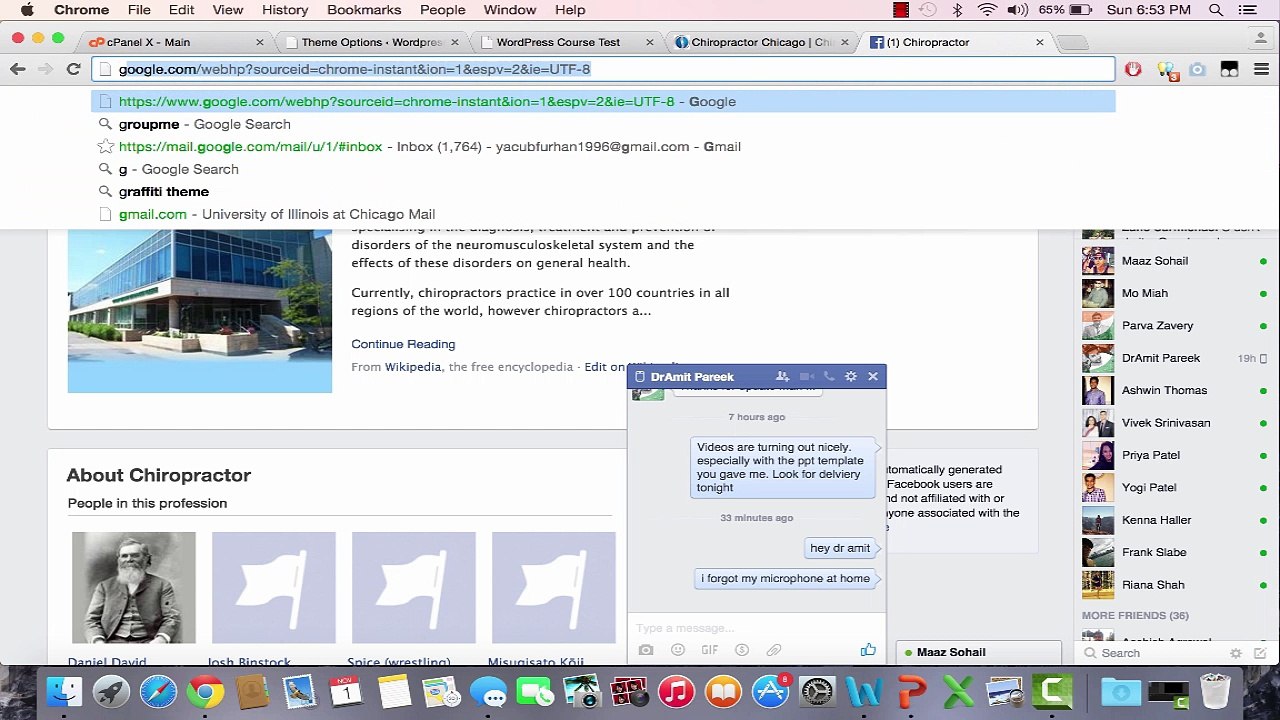1280x720 pixels.
Task: Open the Maaz Sohail minimized chat tab
Action: click(x=978, y=652)
